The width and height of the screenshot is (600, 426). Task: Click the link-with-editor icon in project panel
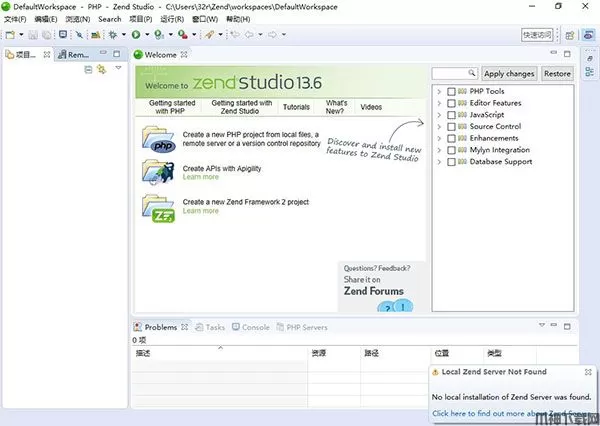102,70
